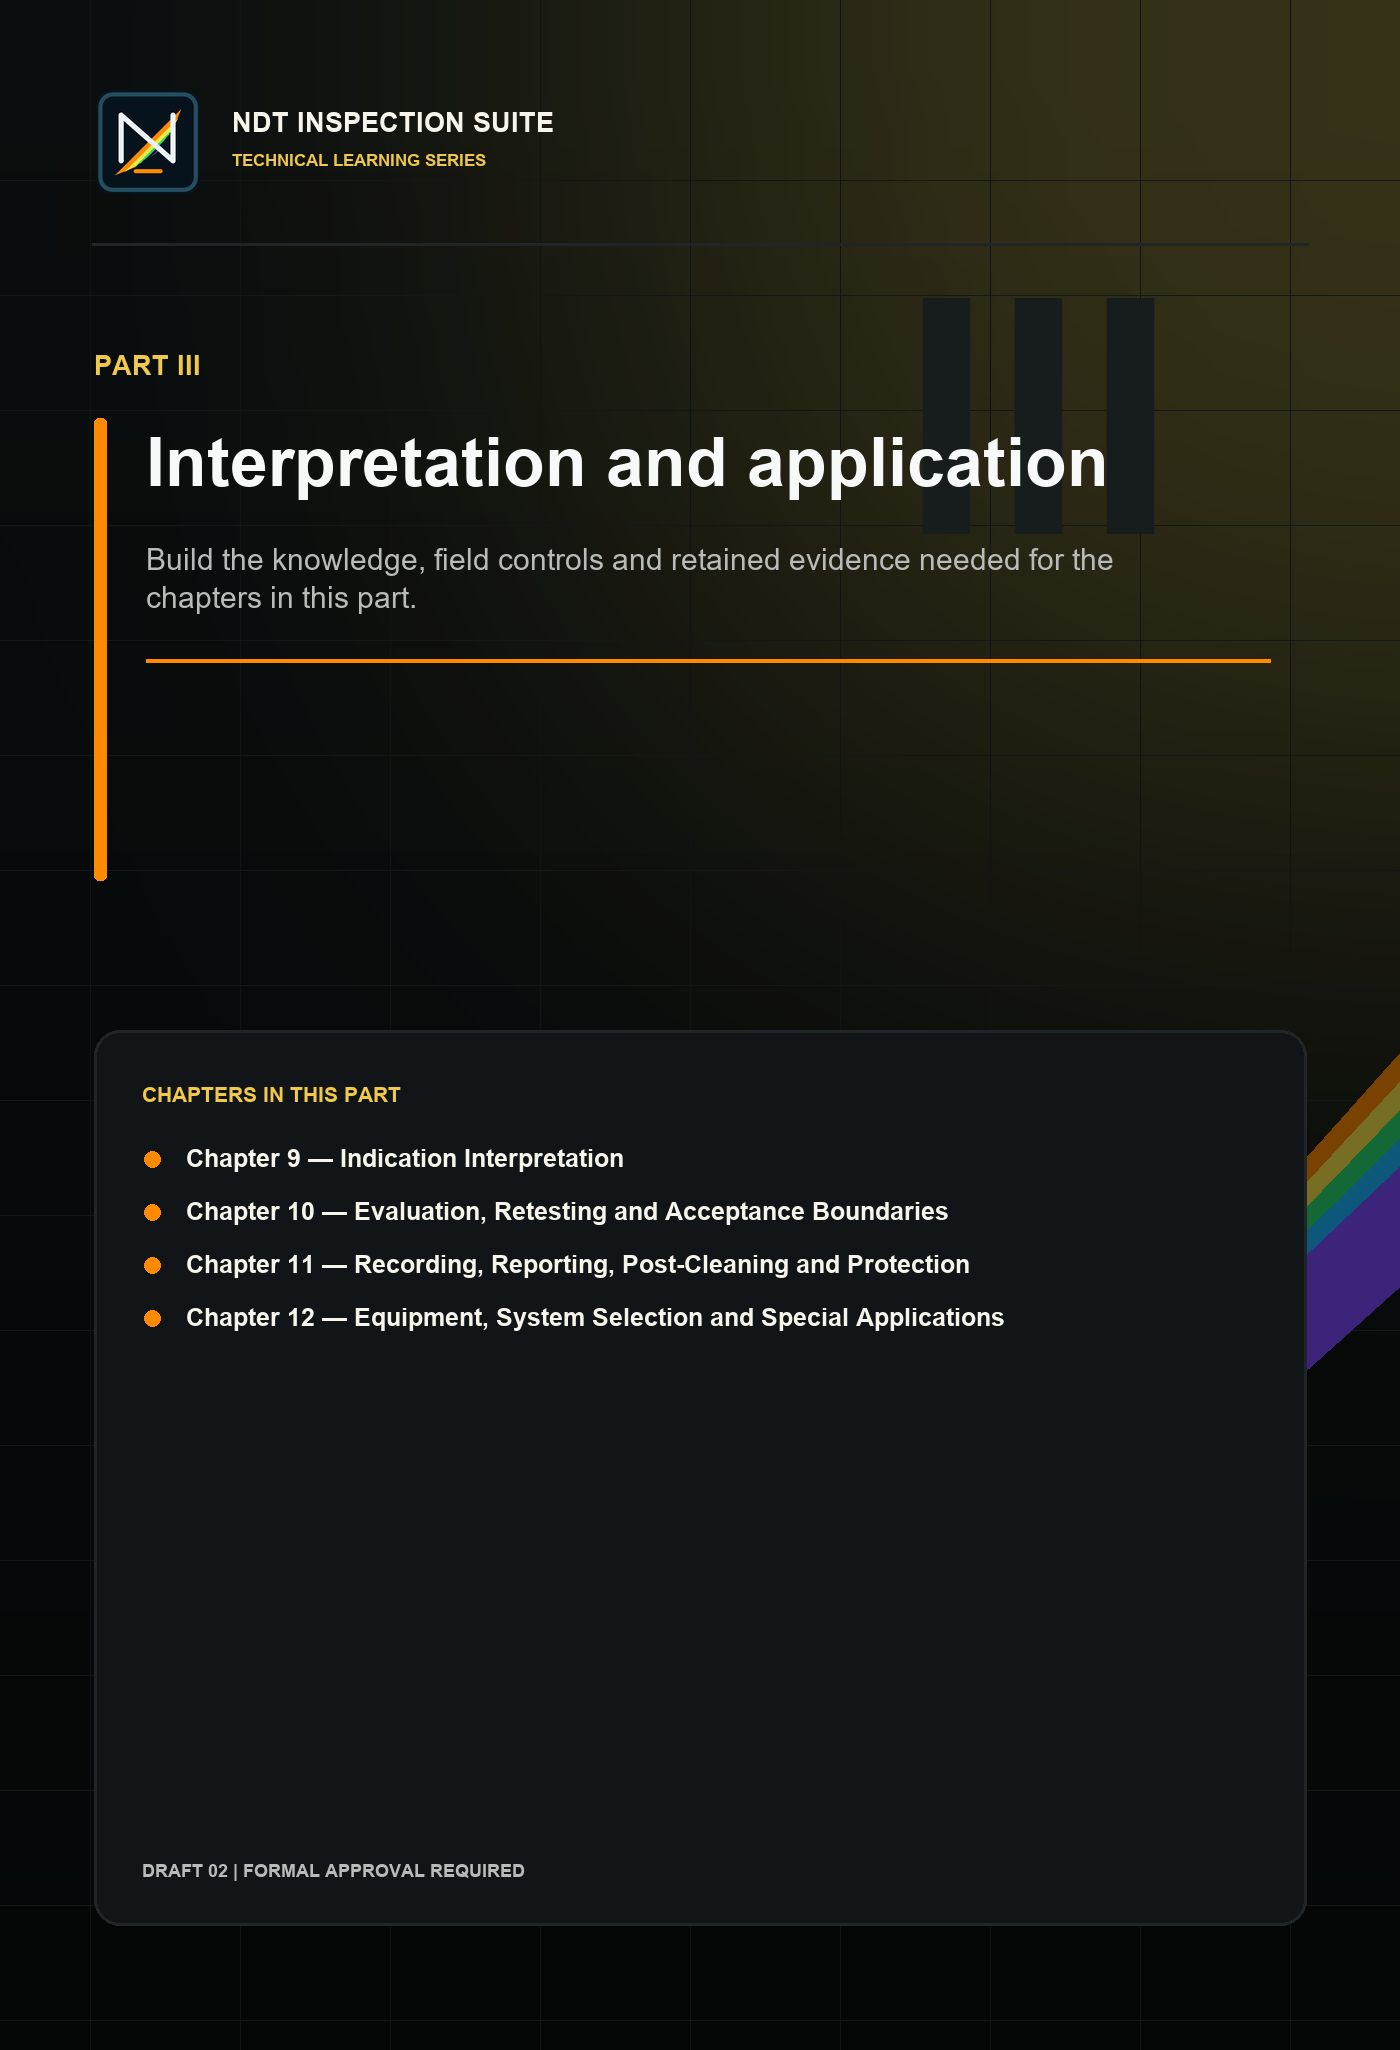
Task: Click the orange bullet beside Chapter 11
Action: tap(153, 1265)
